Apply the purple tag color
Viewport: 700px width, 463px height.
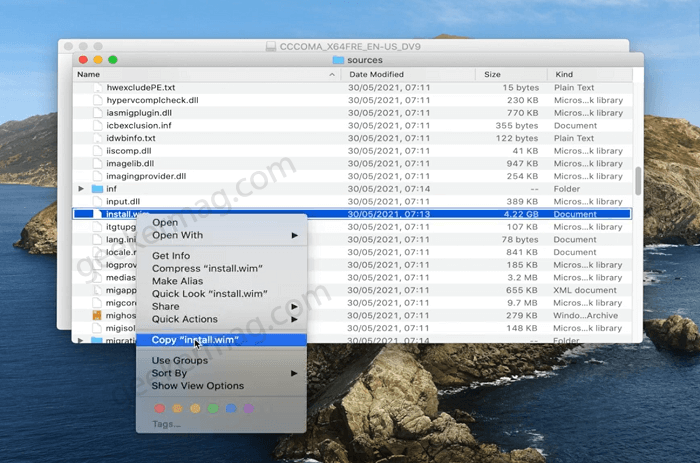(249, 409)
